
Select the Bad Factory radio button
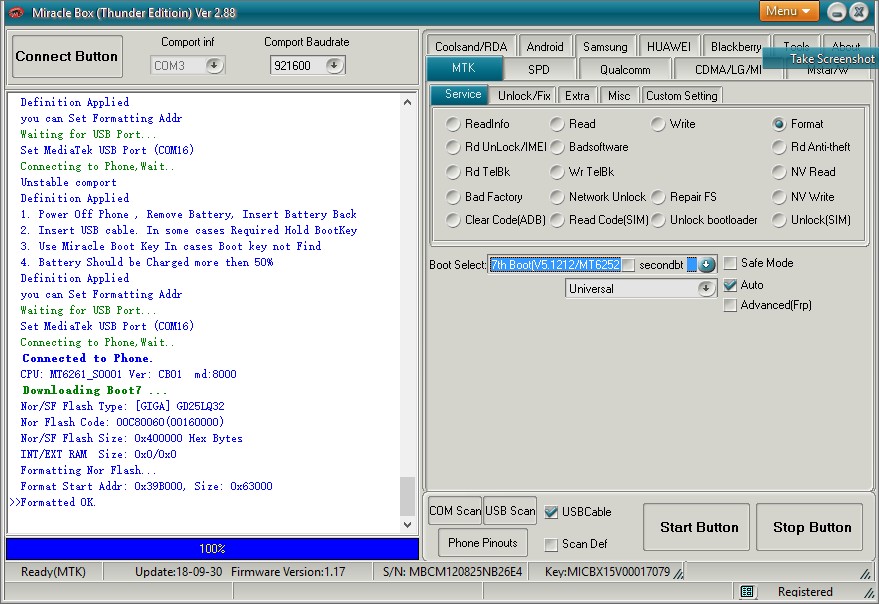453,197
